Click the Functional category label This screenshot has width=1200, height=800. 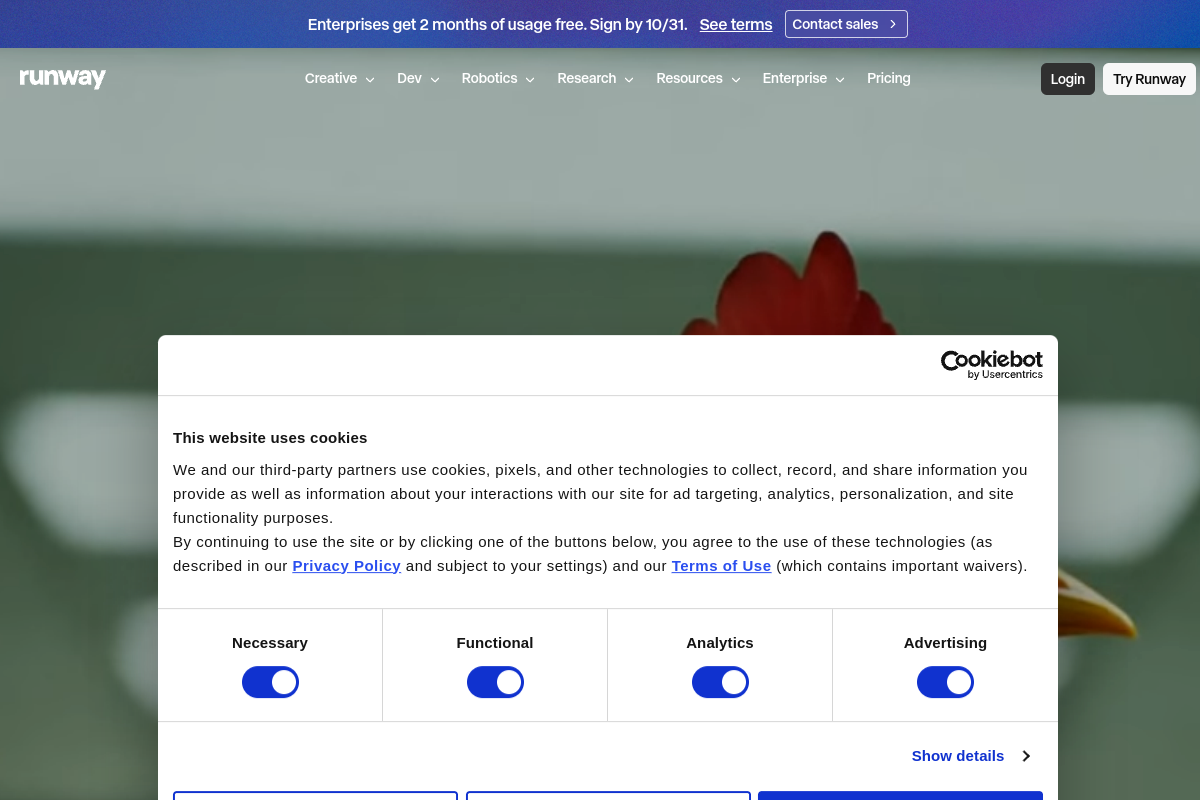coord(495,643)
